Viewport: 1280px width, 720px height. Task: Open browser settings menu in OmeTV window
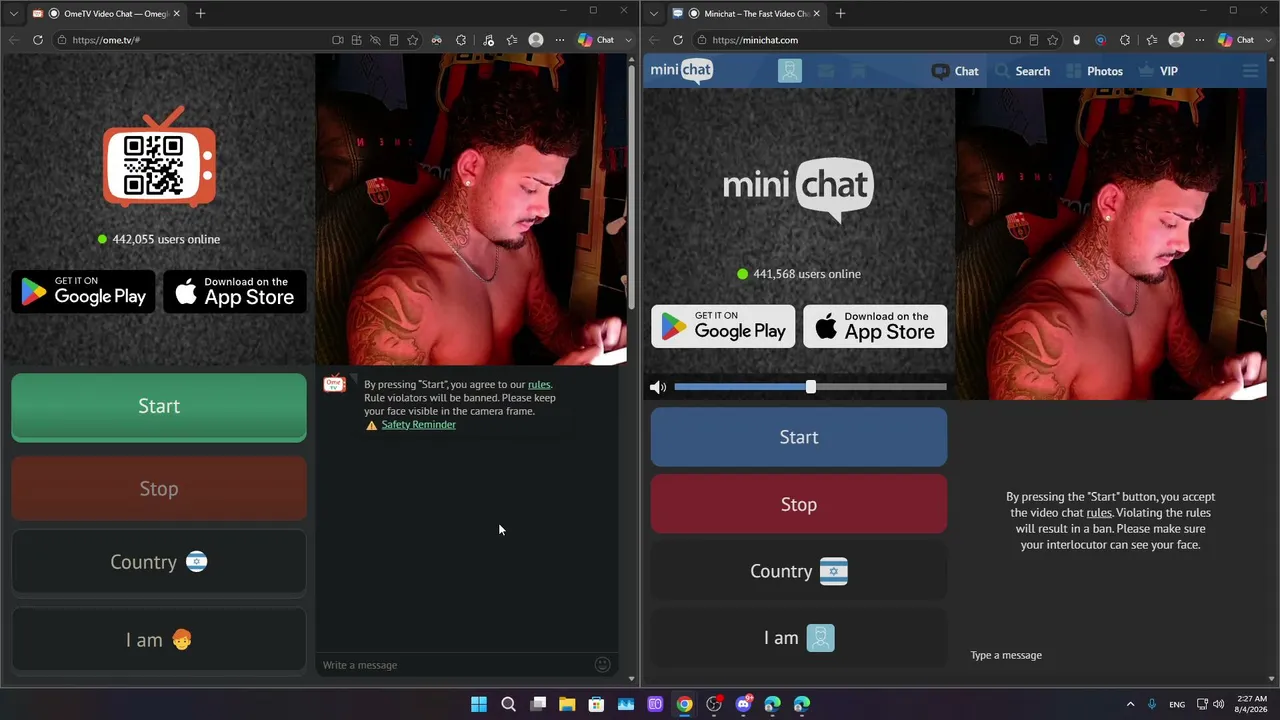tap(560, 40)
